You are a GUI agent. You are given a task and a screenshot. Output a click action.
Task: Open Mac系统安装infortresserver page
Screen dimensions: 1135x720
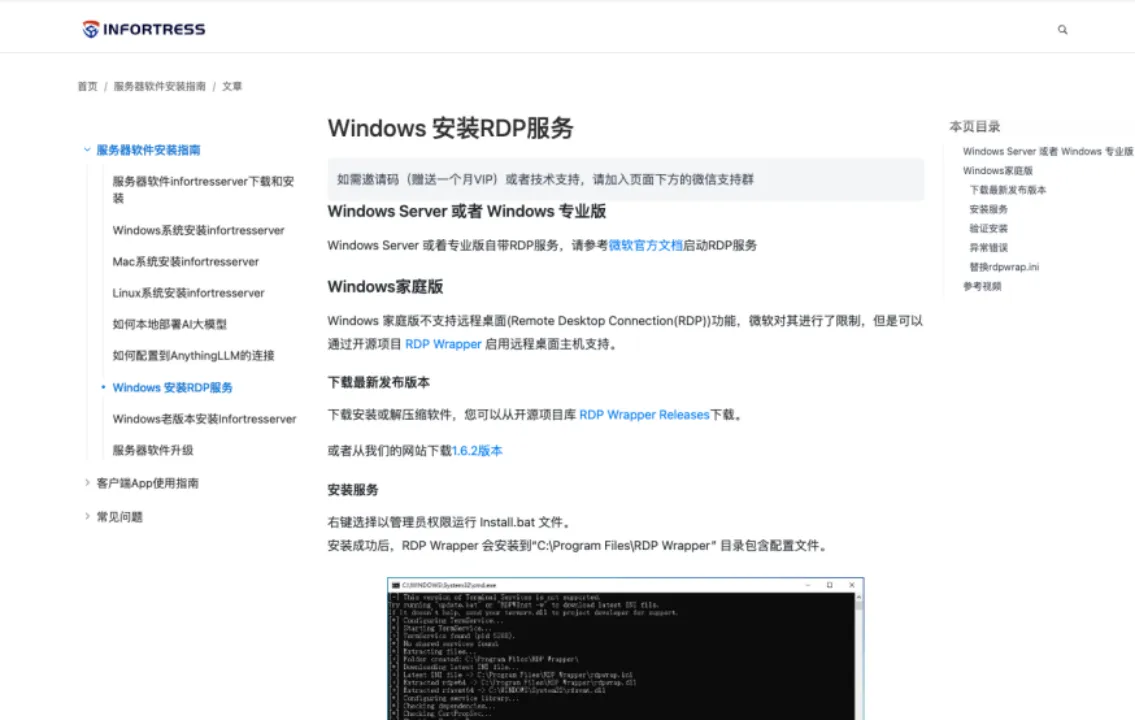[x=185, y=261]
